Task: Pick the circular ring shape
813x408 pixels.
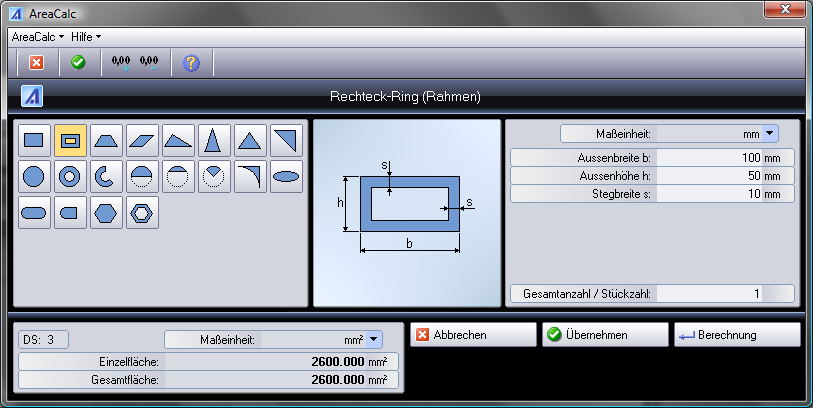Action: pos(70,177)
